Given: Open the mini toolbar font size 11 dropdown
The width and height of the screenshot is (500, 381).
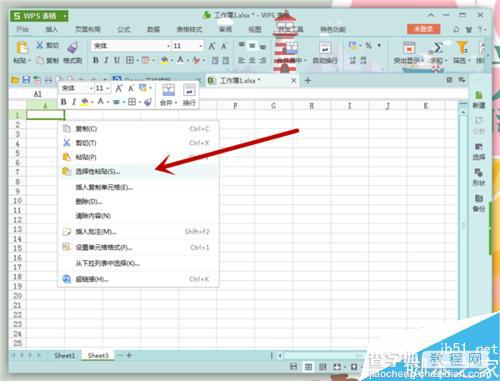Looking at the screenshot, I should coord(108,88).
